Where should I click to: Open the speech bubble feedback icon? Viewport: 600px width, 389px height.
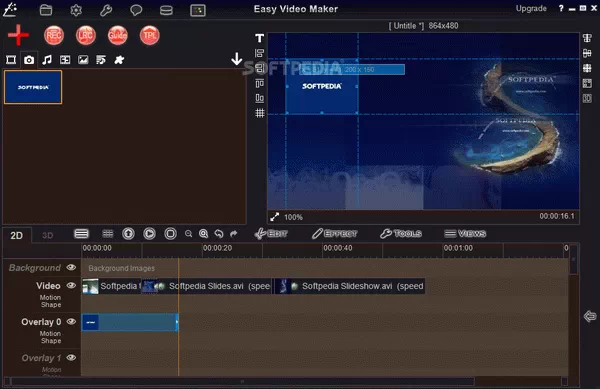coord(136,10)
